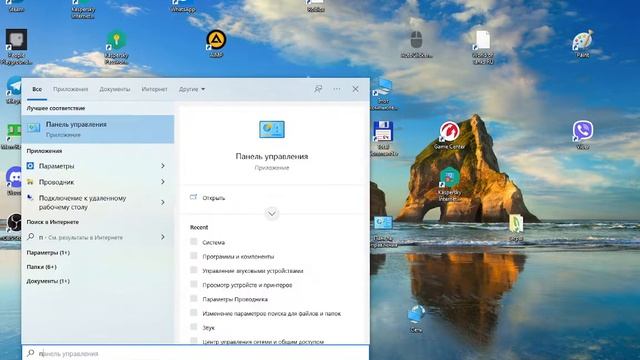Viewport: 640px width, 360px height.
Task: Open Подключение к удаленному рабочему столу result
Action: point(91,202)
